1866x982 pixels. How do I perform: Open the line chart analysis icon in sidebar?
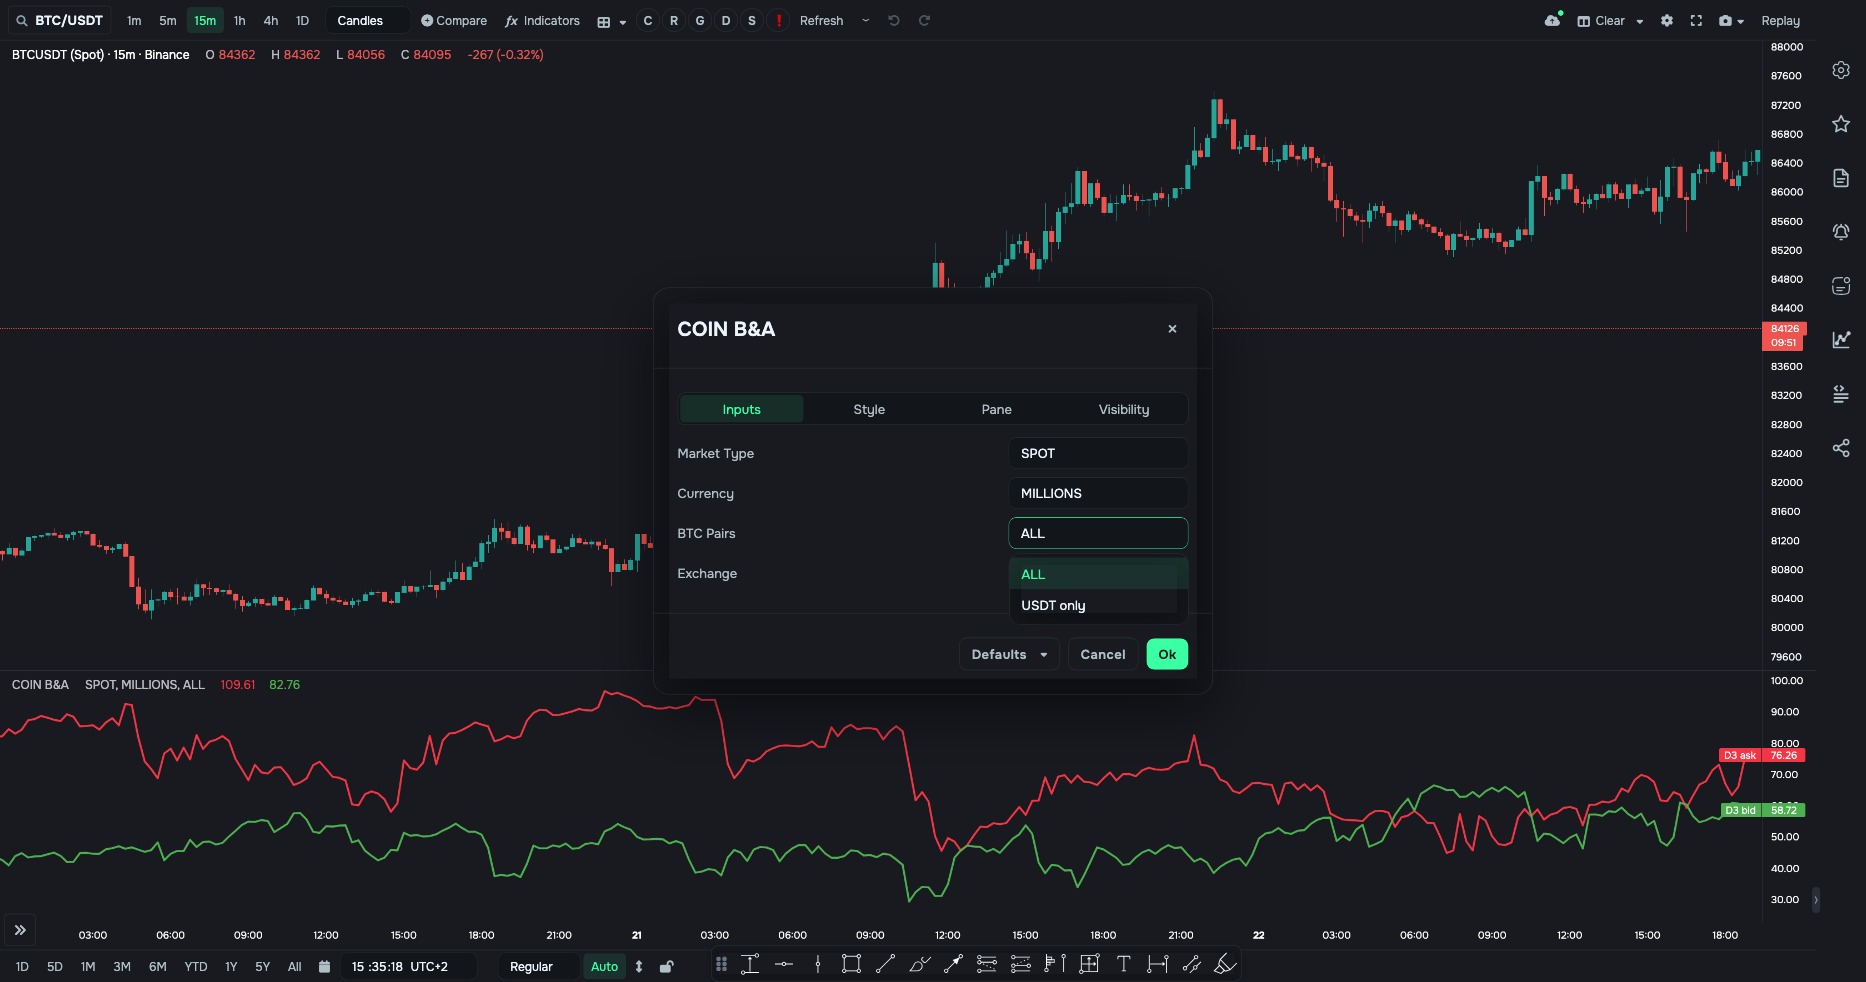tap(1841, 340)
